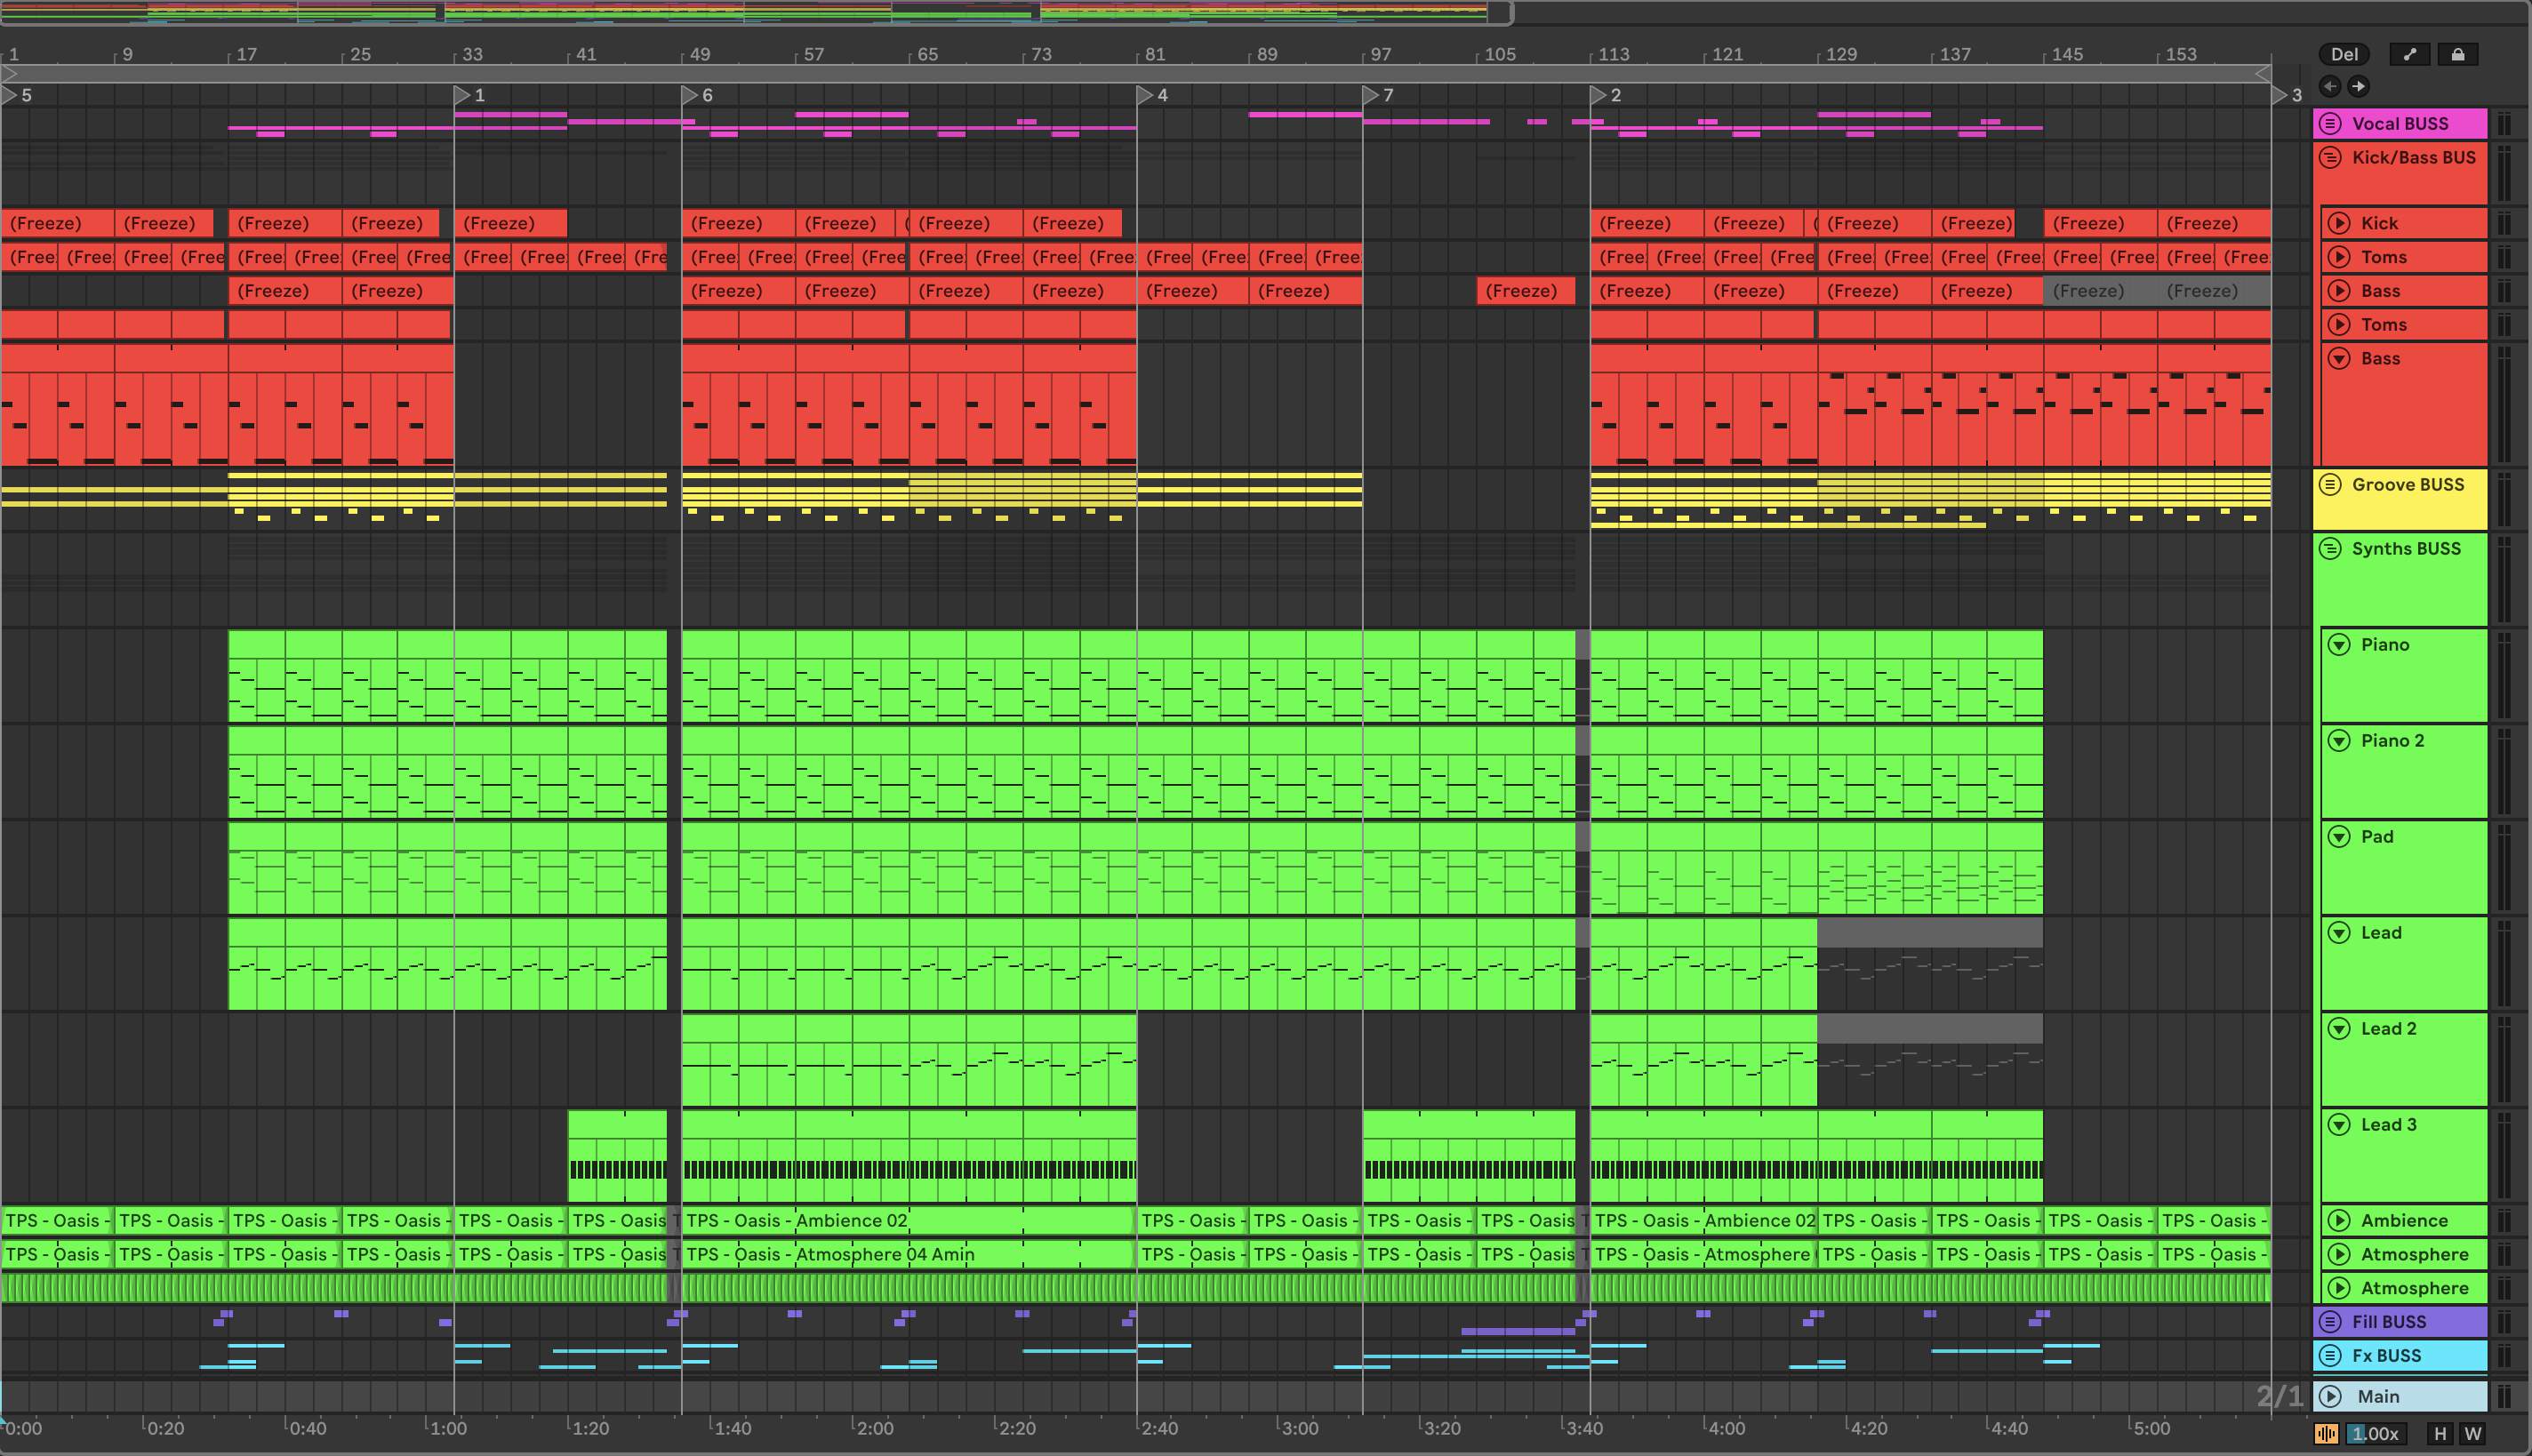The image size is (2532, 1456).
Task: Collapse the Vocal BUSS group track
Action: (2330, 123)
